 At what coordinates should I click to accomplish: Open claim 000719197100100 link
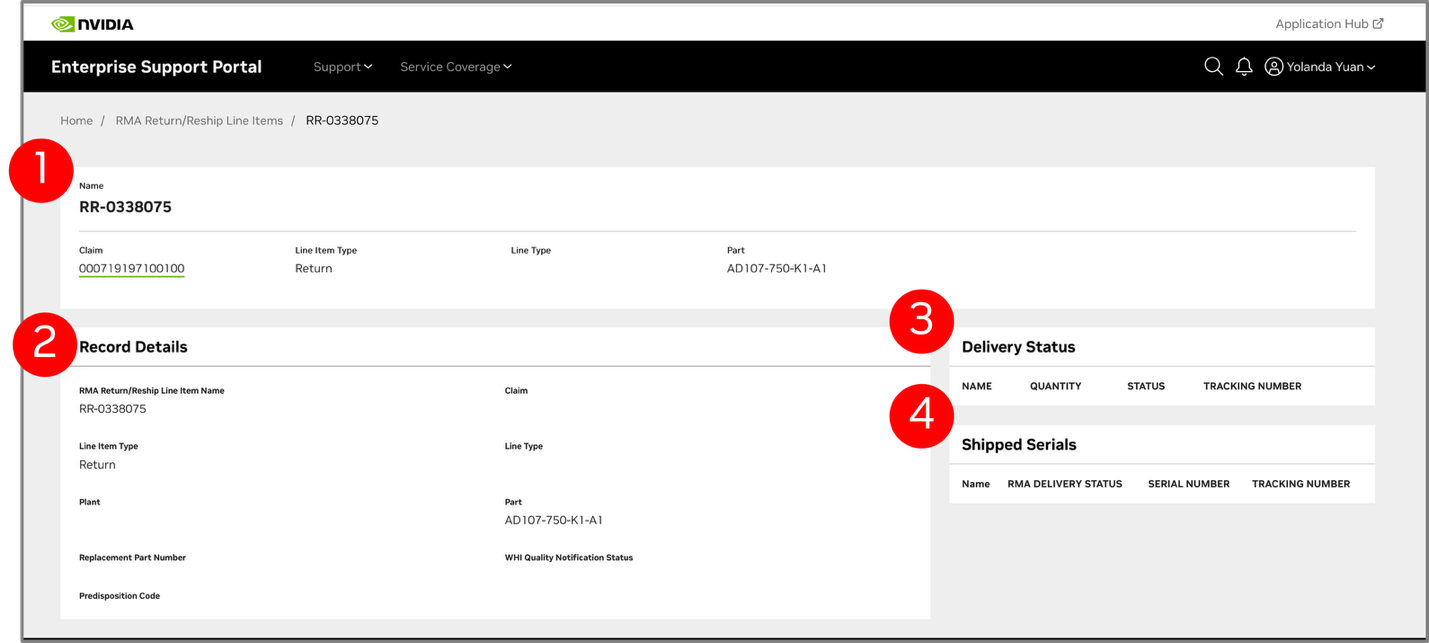coord(132,268)
